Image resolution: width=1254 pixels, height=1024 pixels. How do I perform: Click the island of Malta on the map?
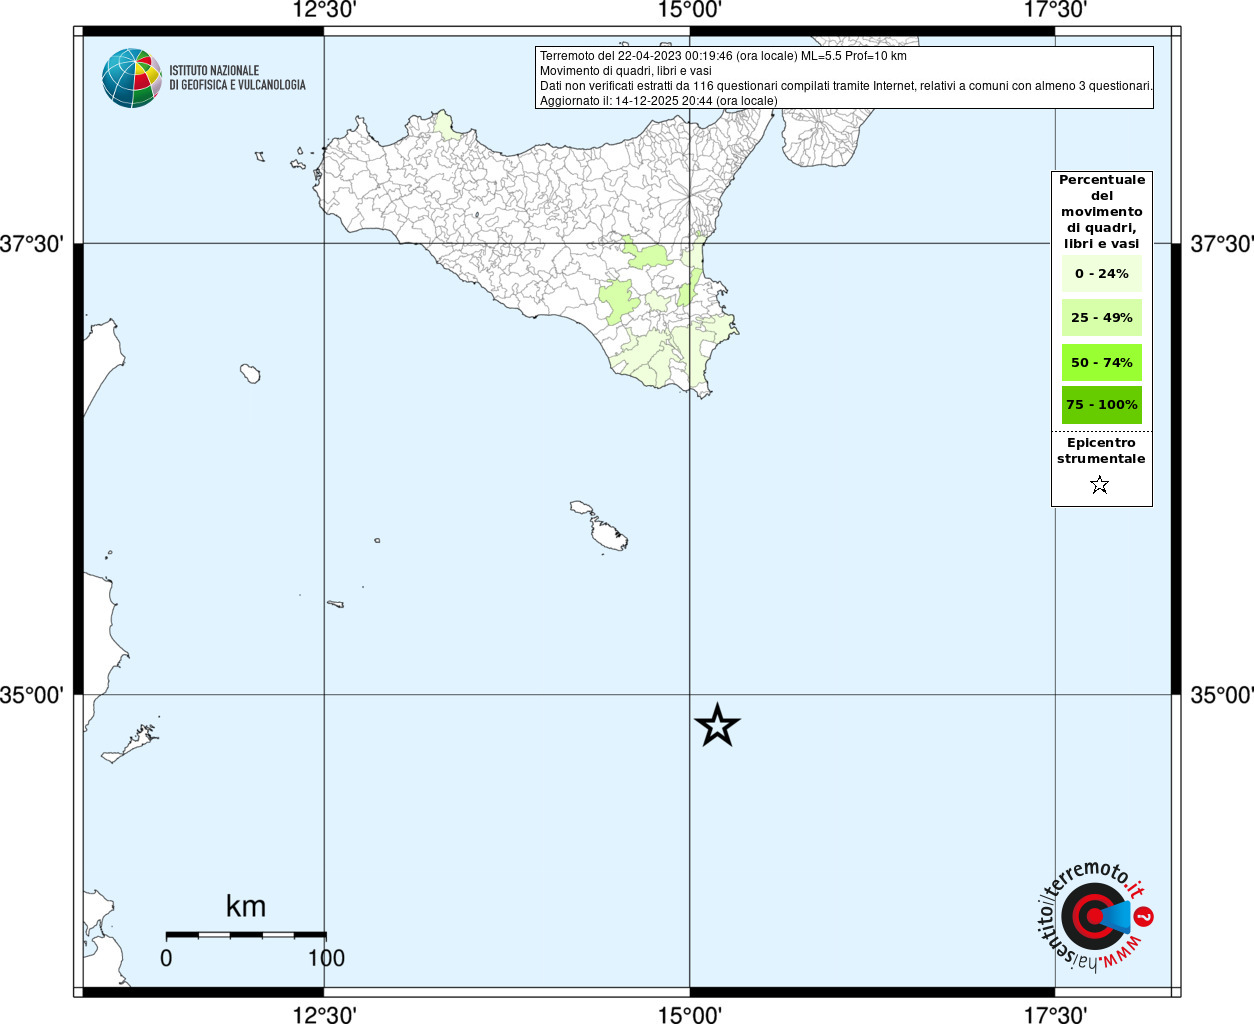tap(609, 535)
